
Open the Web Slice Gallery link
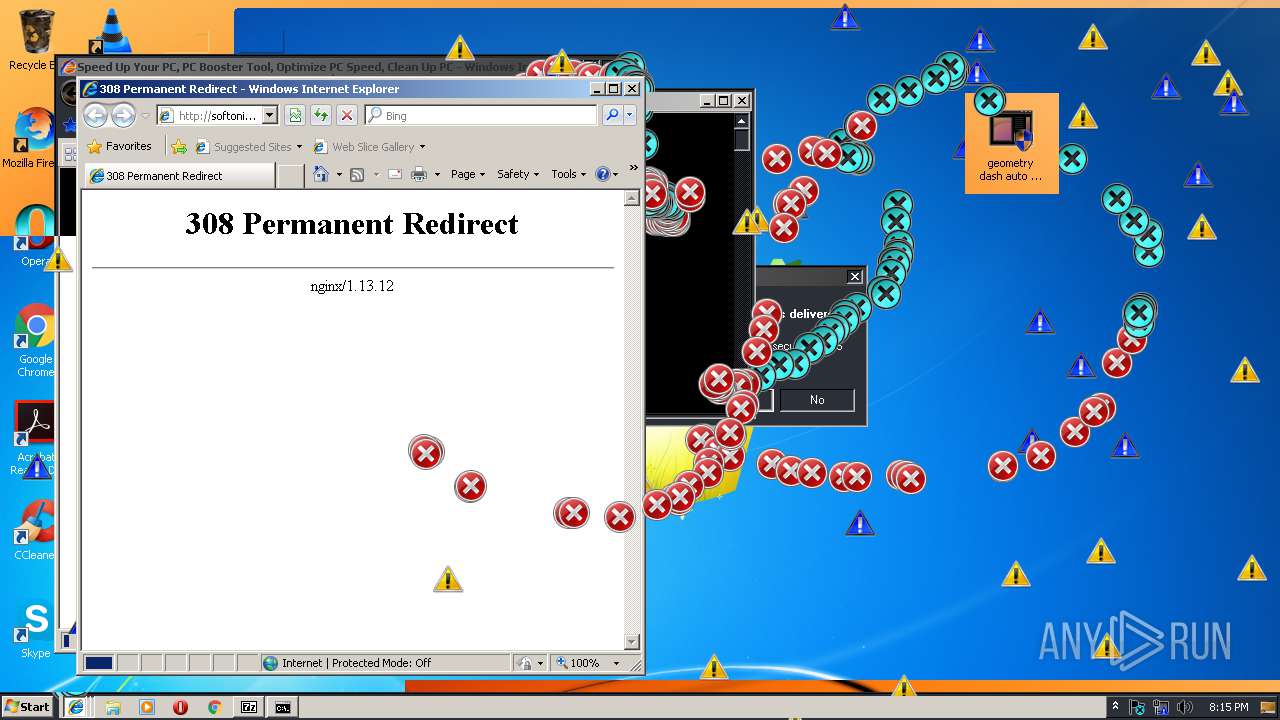[x=369, y=147]
